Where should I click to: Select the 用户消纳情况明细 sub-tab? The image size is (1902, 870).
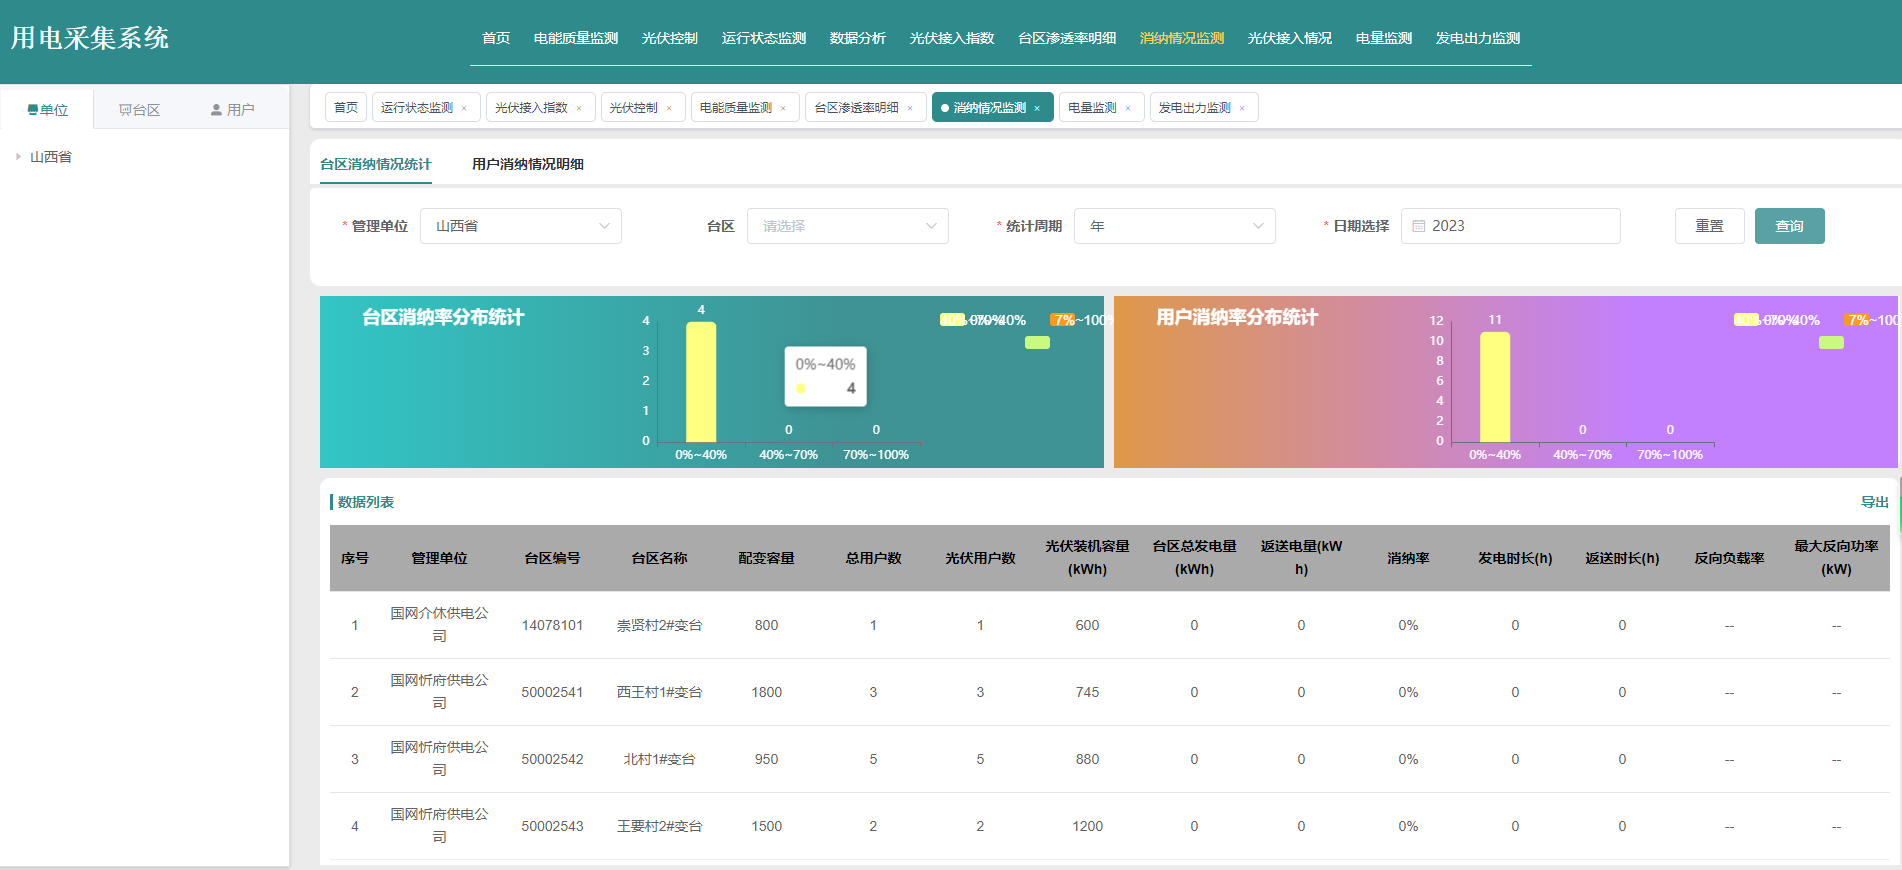tap(528, 164)
